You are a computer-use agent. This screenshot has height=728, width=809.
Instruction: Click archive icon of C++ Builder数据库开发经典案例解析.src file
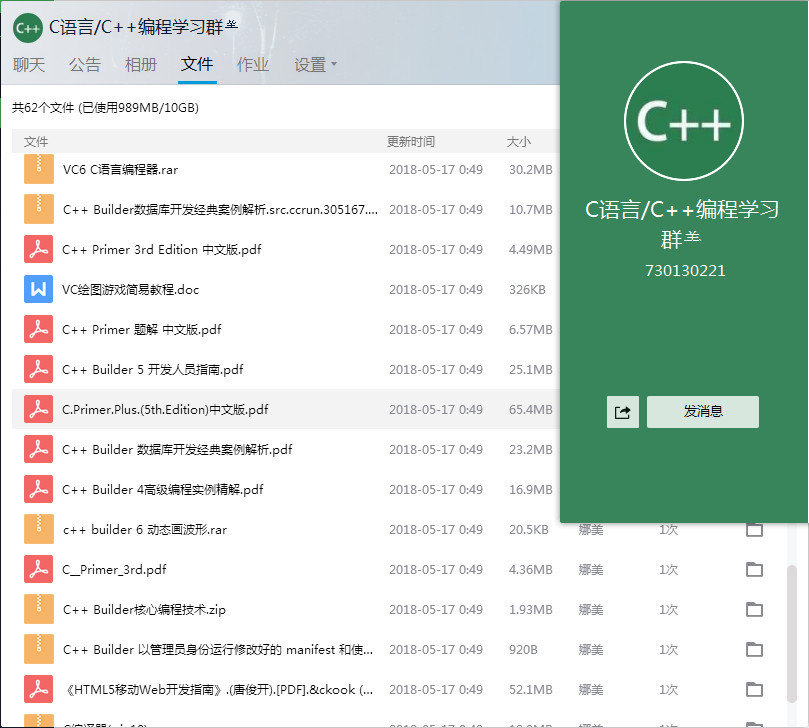coord(39,209)
